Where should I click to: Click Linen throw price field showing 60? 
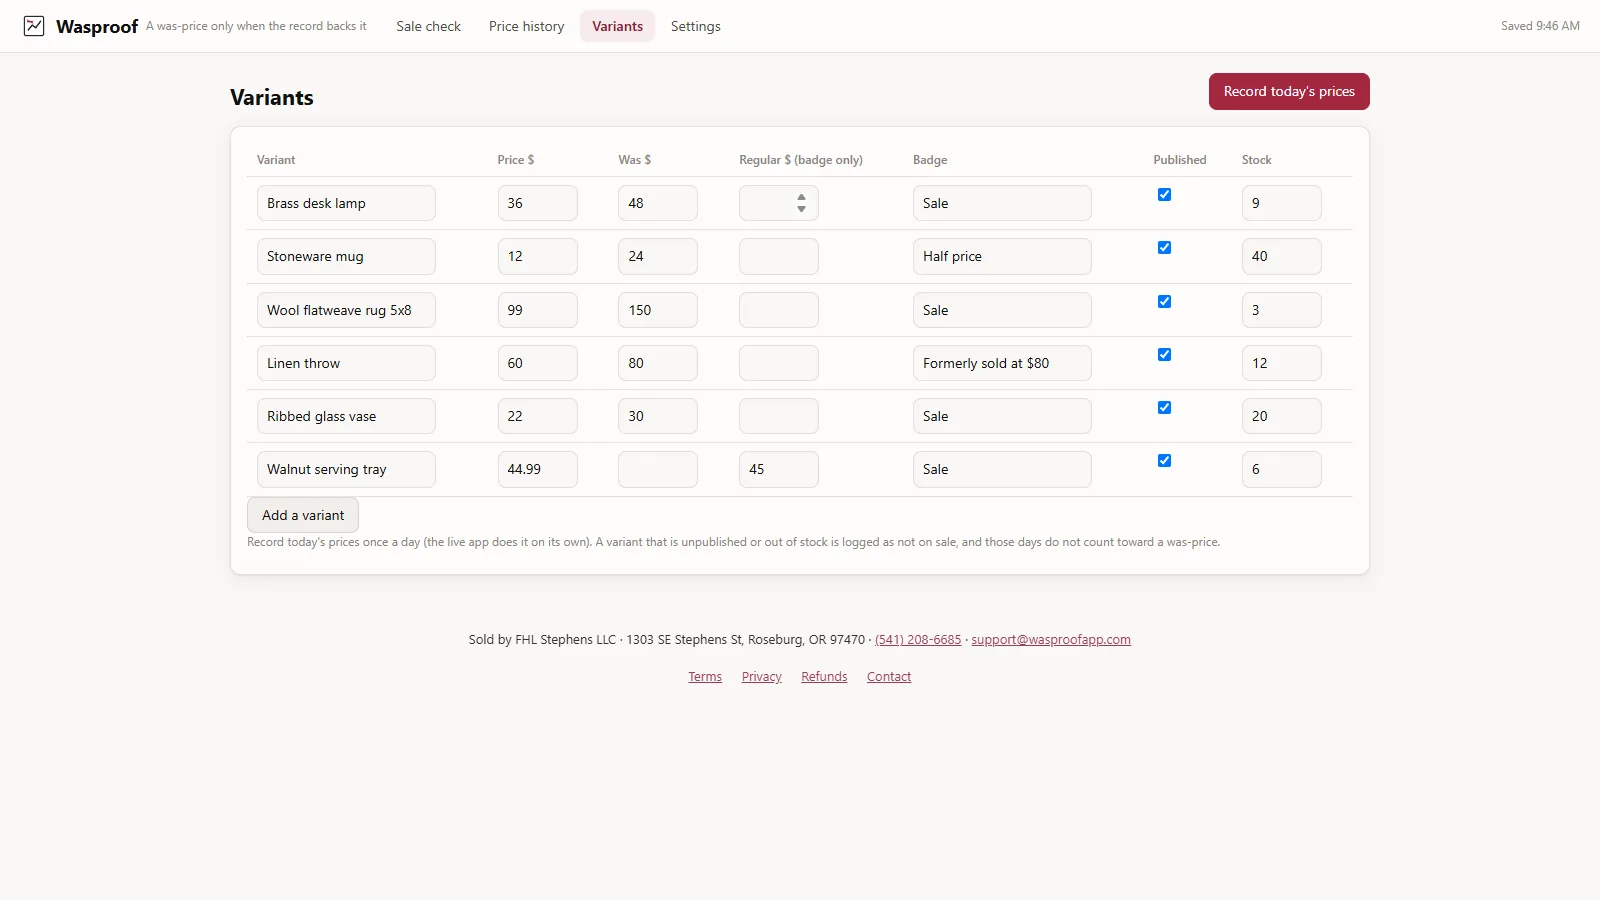[x=538, y=363]
